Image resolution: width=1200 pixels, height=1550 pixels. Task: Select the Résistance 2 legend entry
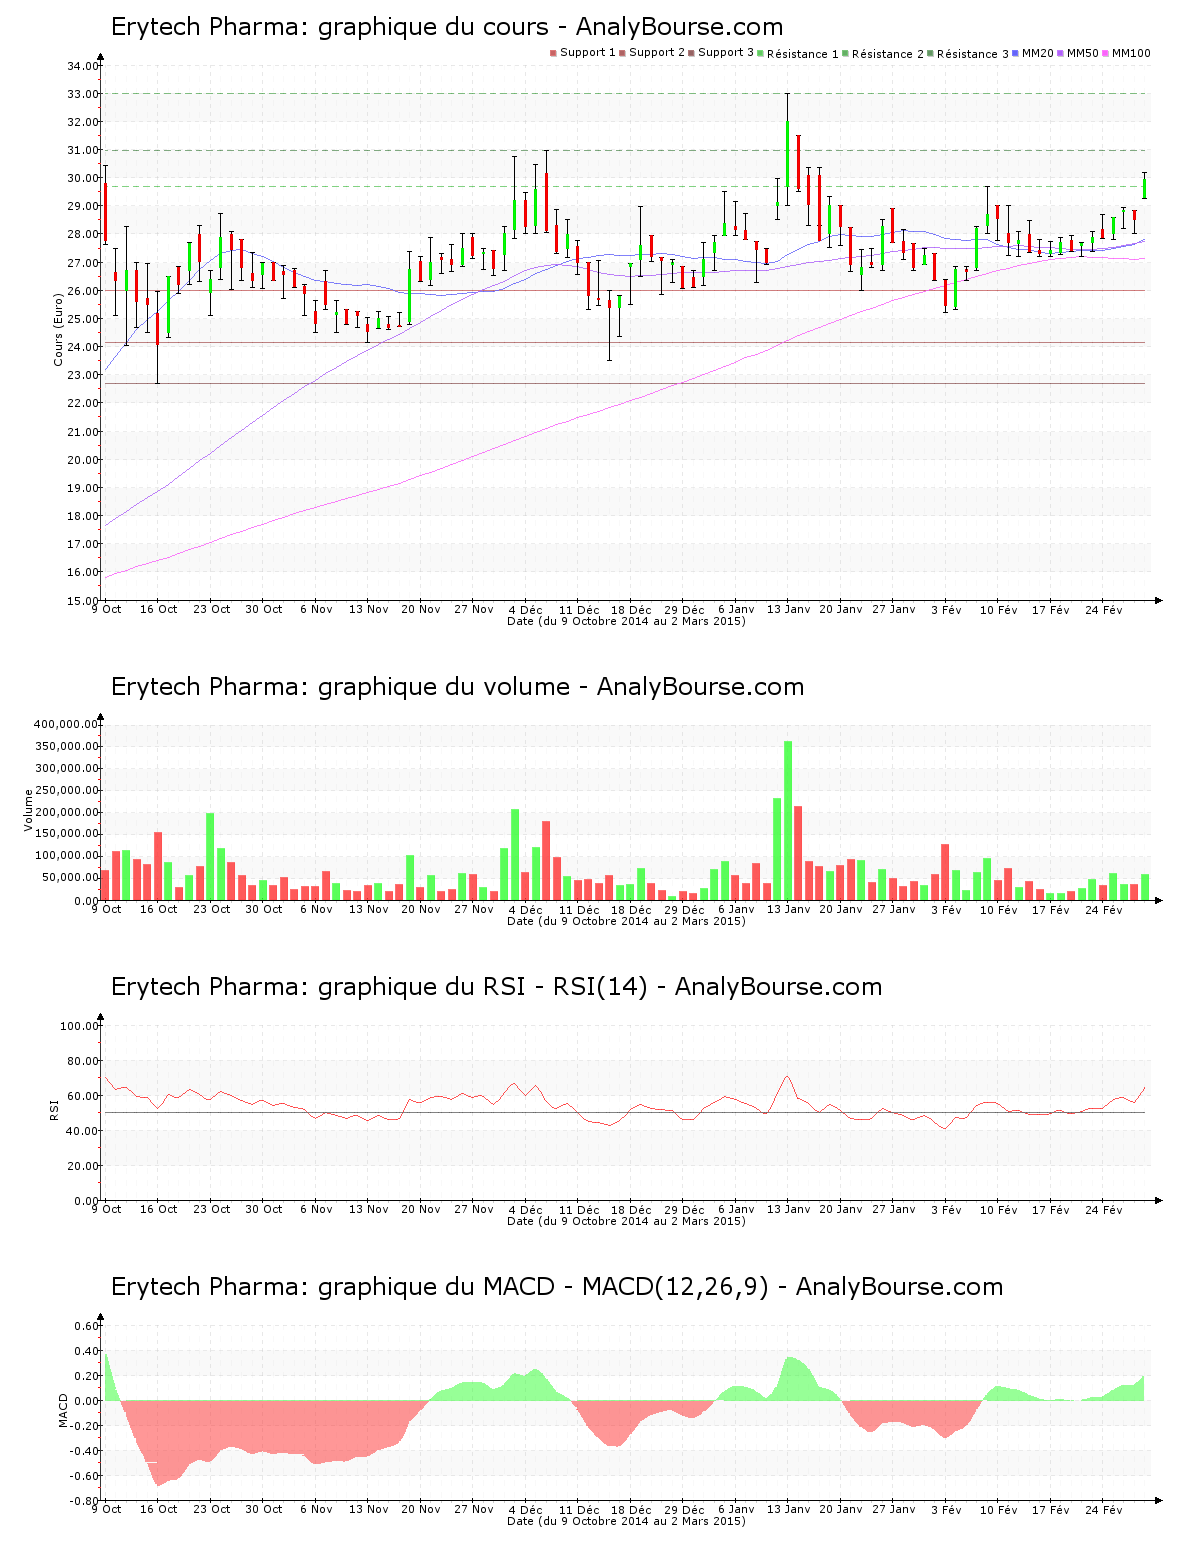click(x=887, y=54)
